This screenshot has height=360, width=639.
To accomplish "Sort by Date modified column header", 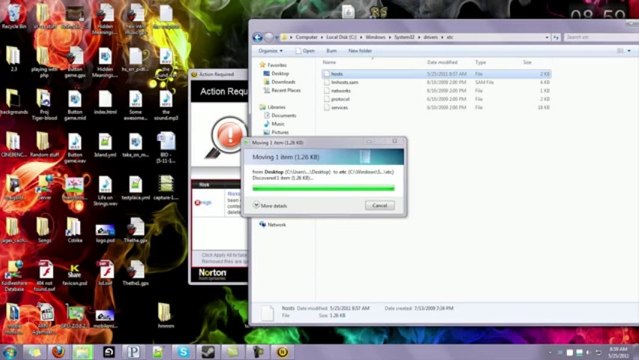I will [x=442, y=62].
